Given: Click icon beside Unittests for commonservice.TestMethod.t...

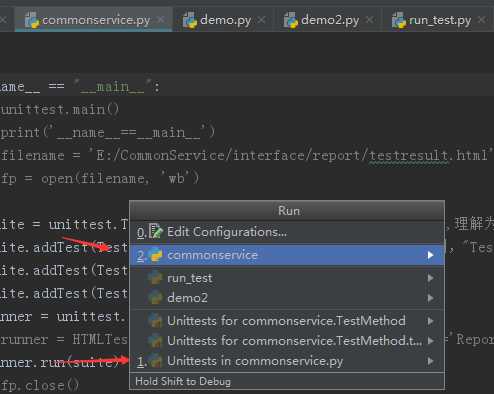Looking at the screenshot, I should [156, 341].
